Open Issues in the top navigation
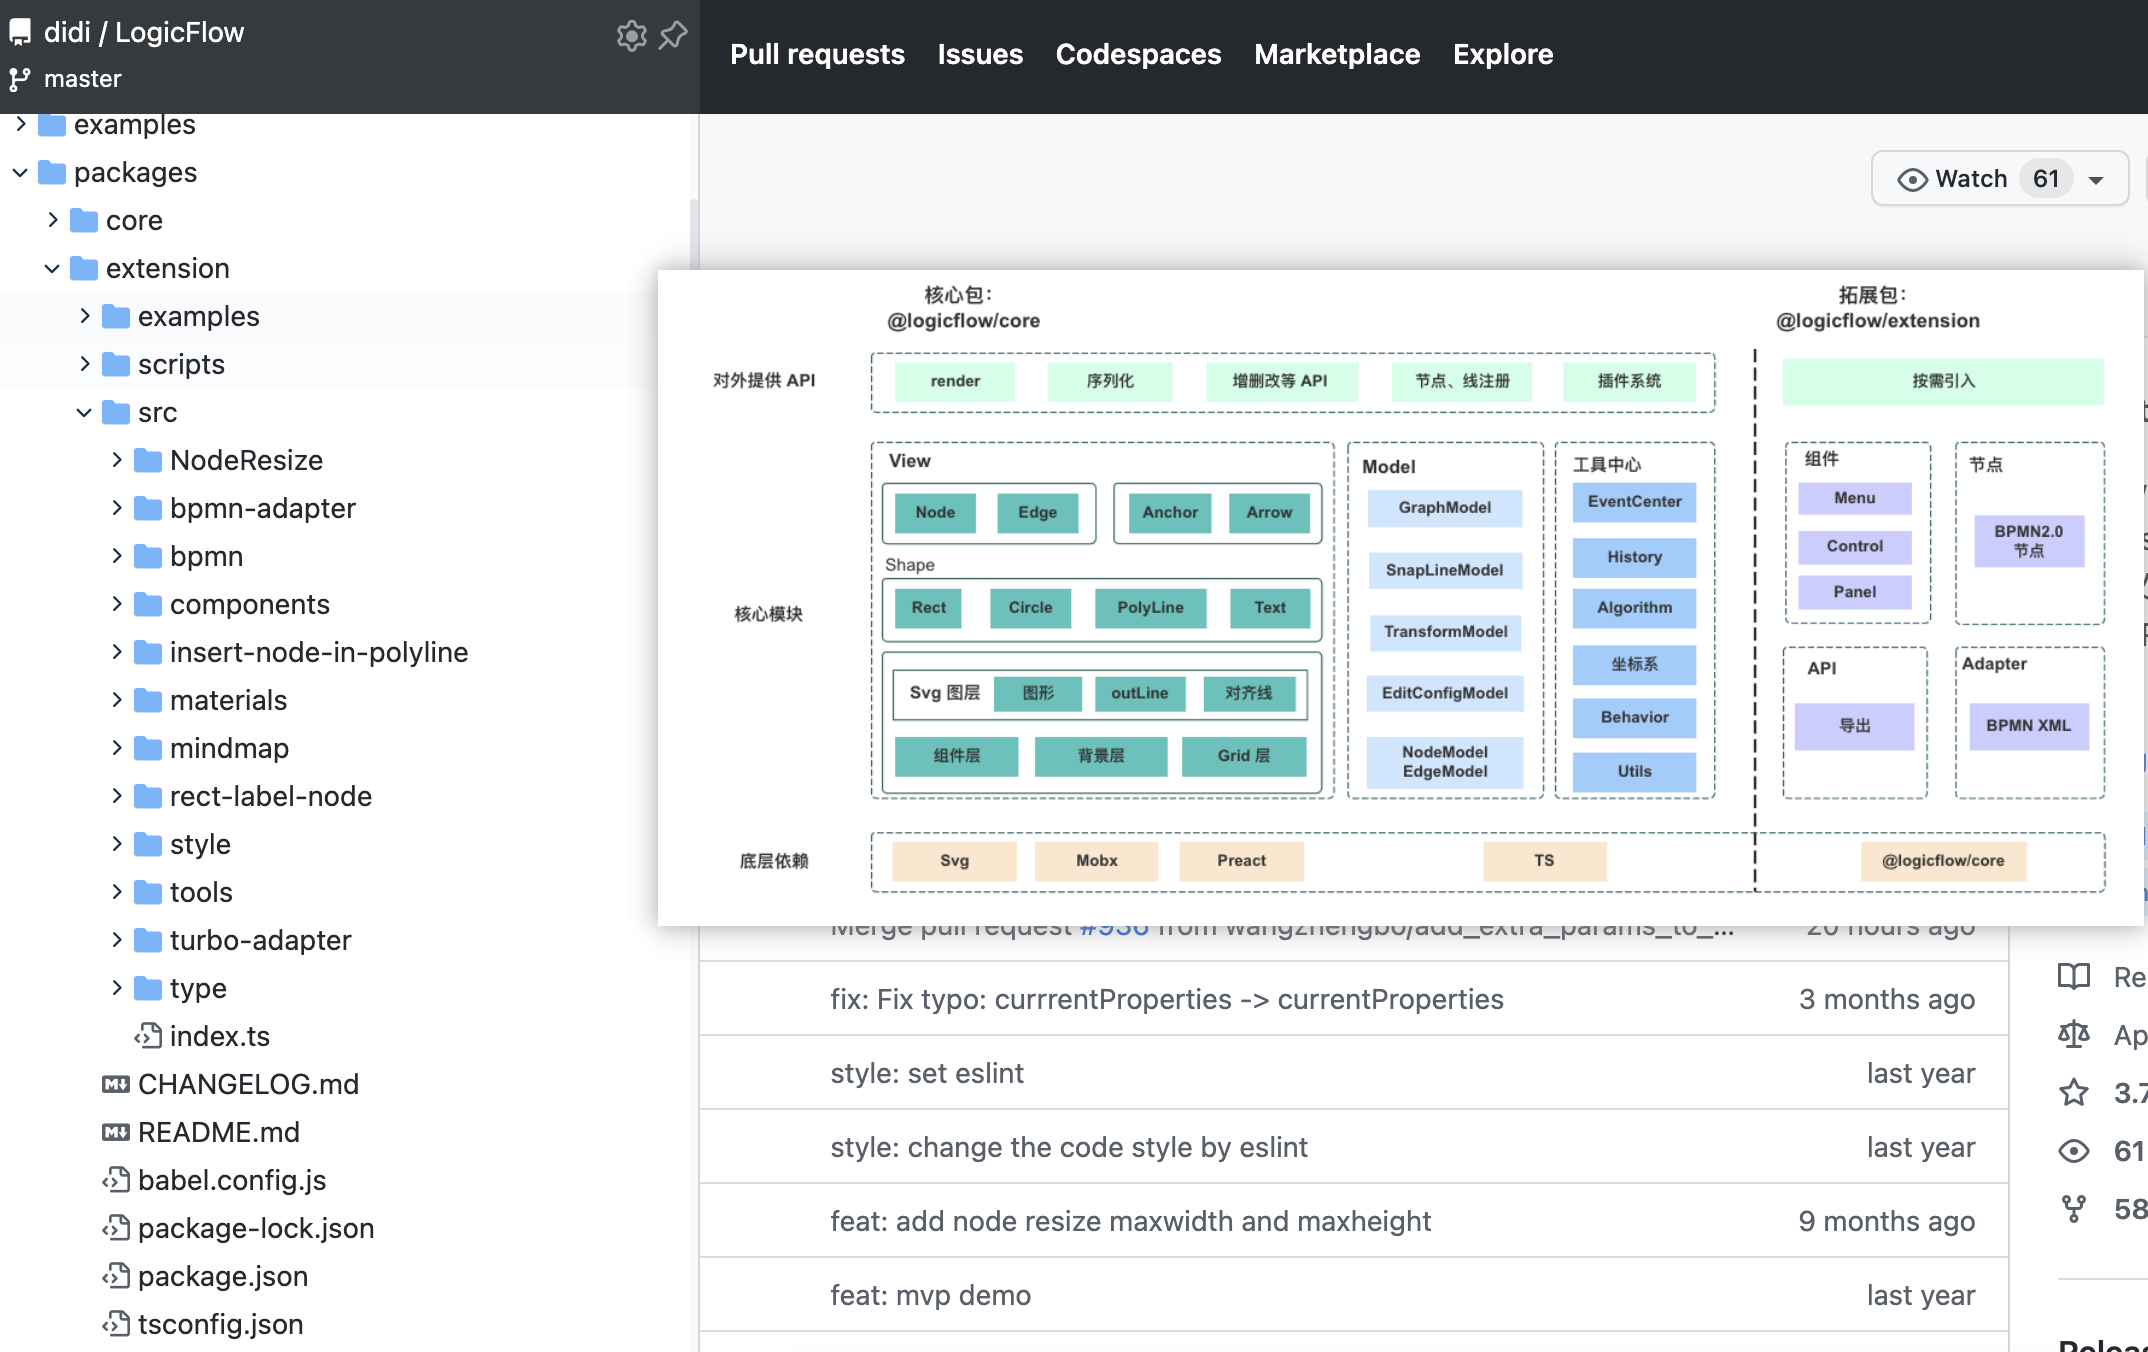 click(980, 54)
